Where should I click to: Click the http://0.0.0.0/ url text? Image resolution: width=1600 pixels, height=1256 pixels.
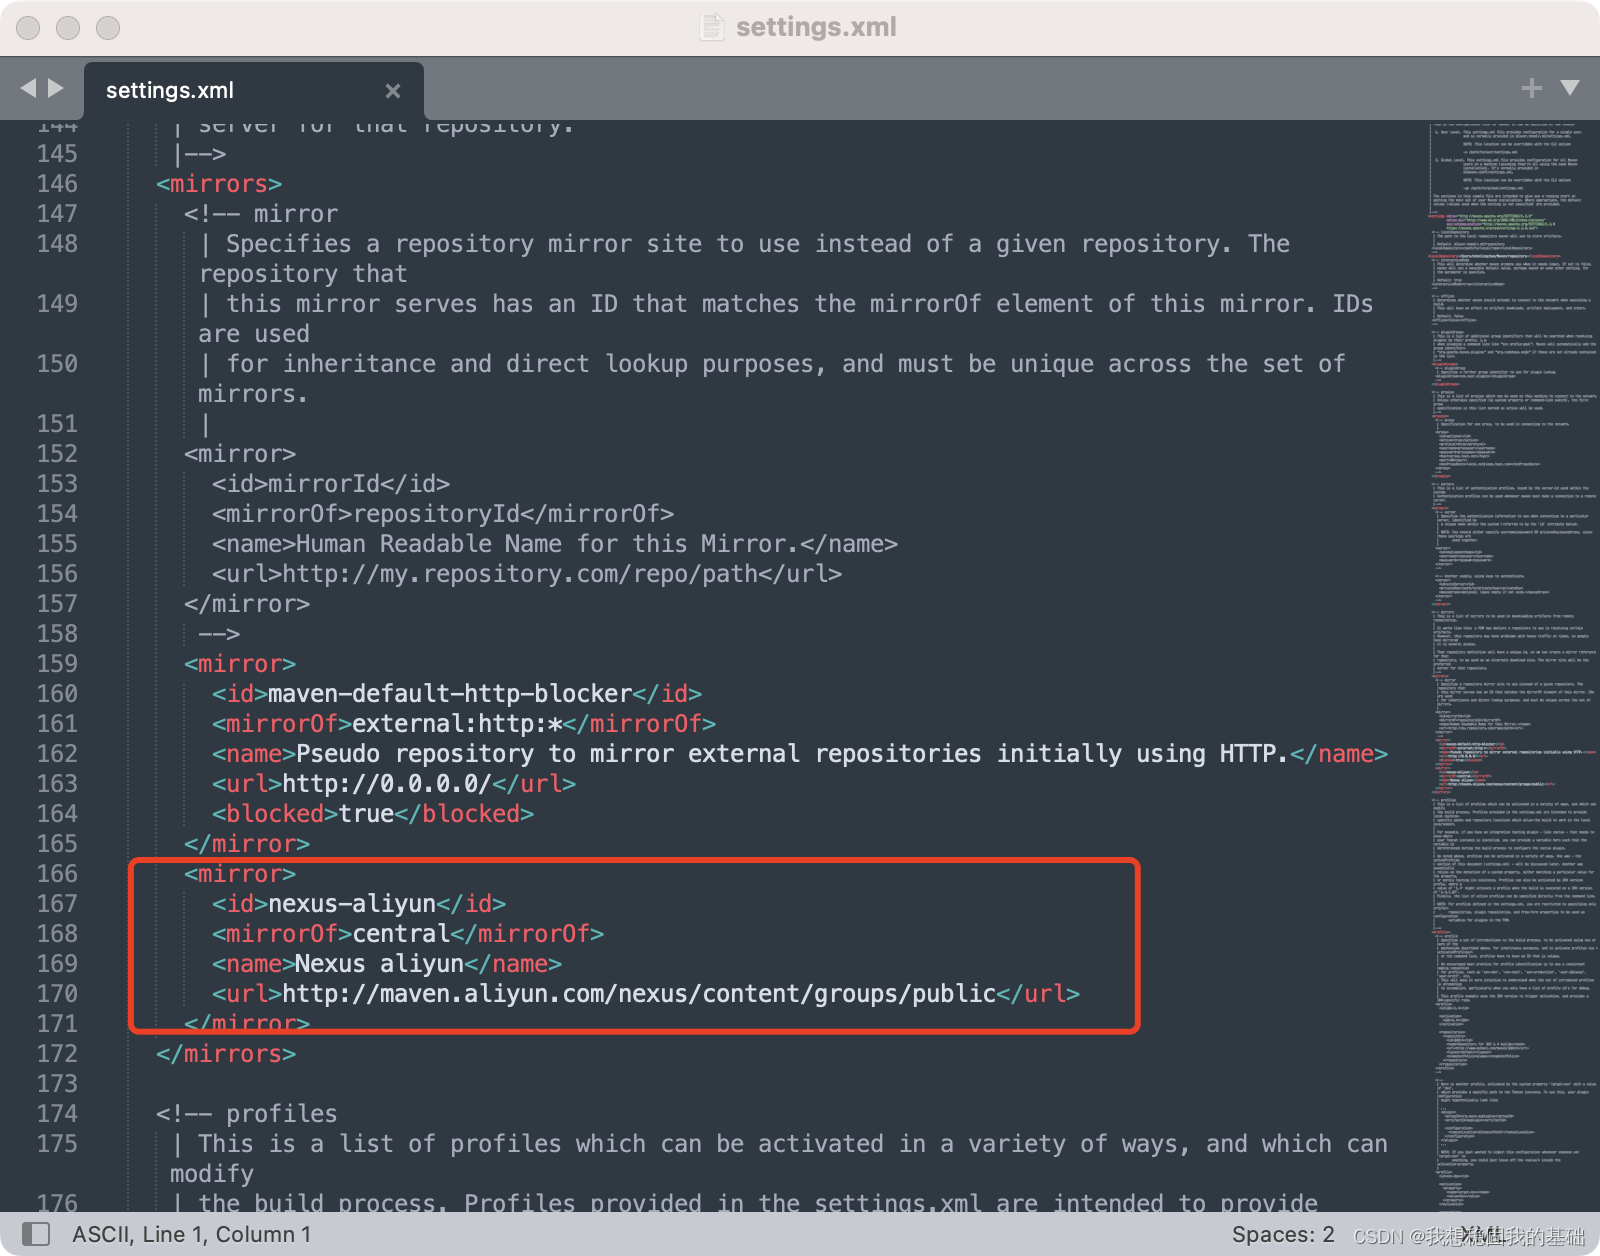(387, 784)
